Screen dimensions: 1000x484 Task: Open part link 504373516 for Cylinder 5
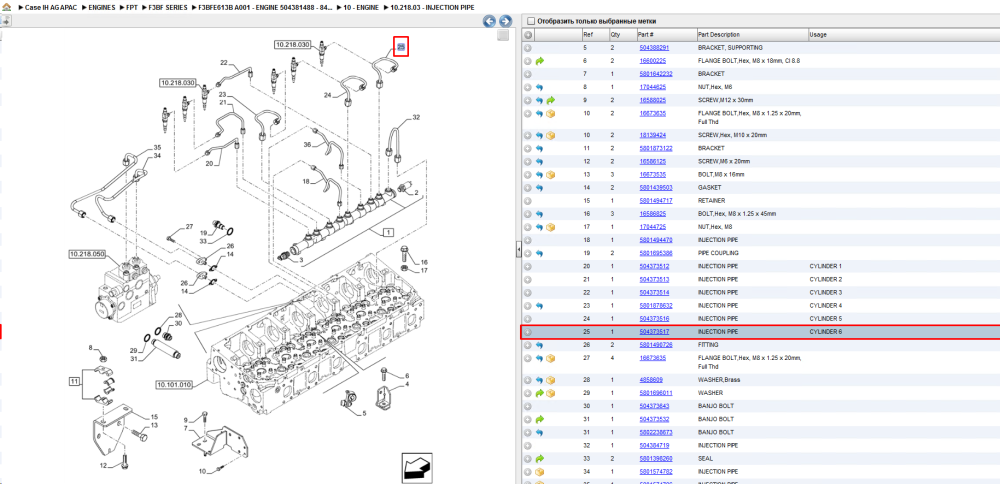tap(654, 319)
